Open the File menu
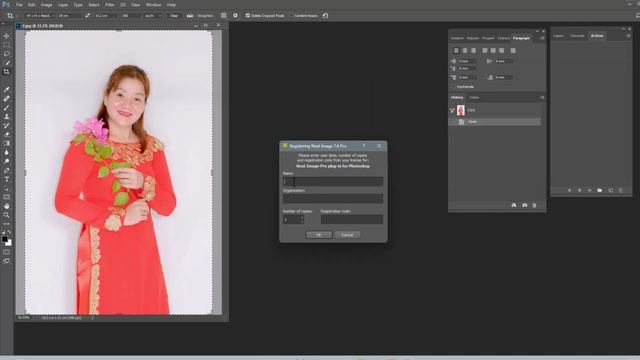640x360 pixels. pos(19,5)
